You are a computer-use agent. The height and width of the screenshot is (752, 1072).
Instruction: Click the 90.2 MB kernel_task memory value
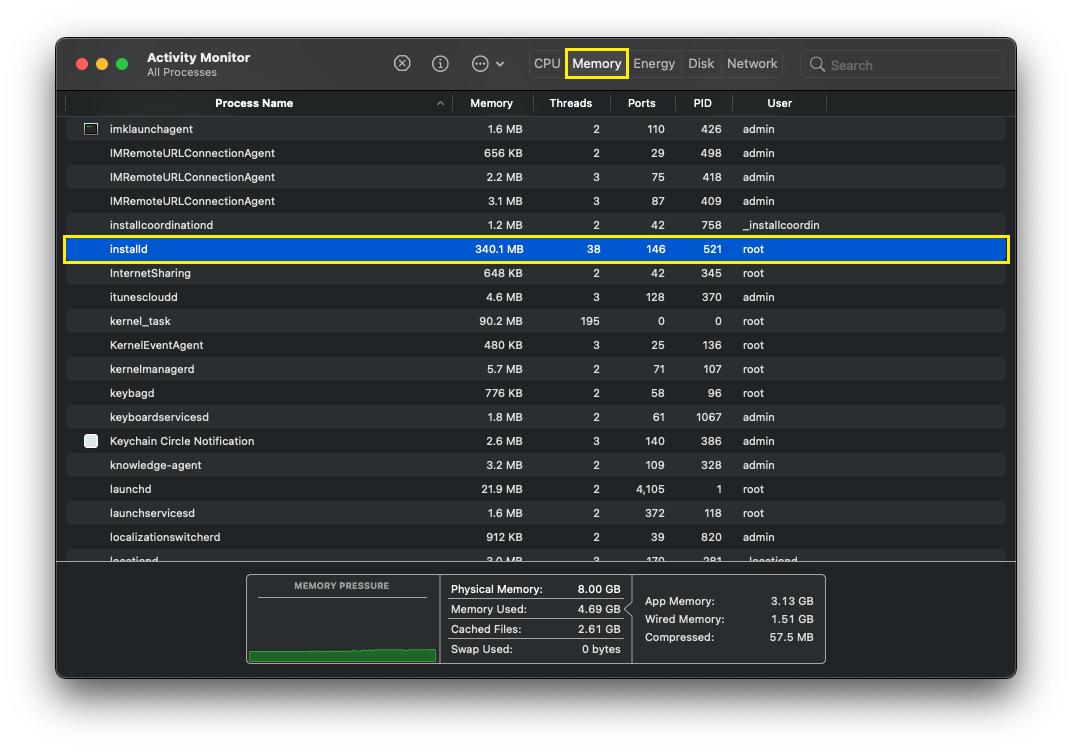[x=500, y=321]
